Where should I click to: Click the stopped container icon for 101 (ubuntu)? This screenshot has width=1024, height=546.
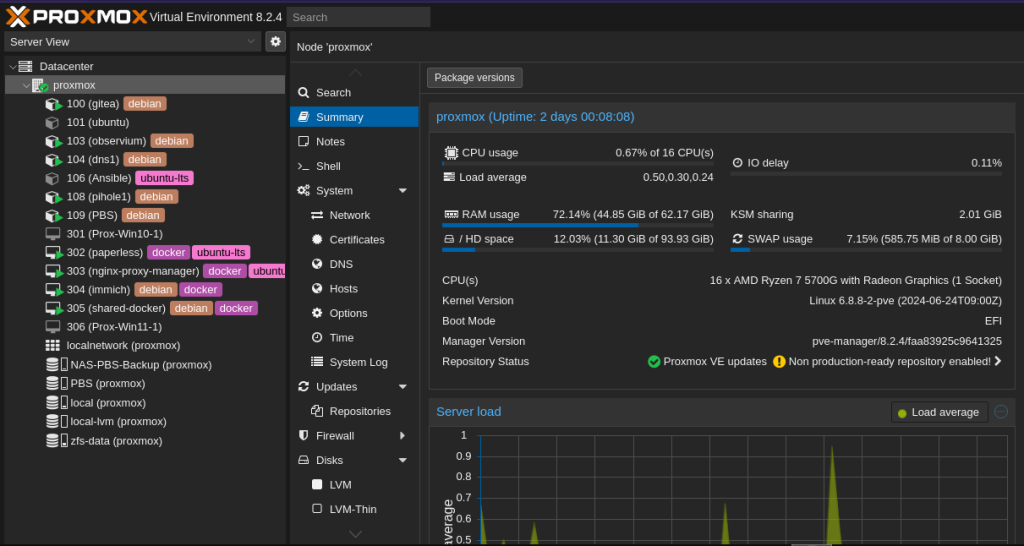click(x=52, y=123)
